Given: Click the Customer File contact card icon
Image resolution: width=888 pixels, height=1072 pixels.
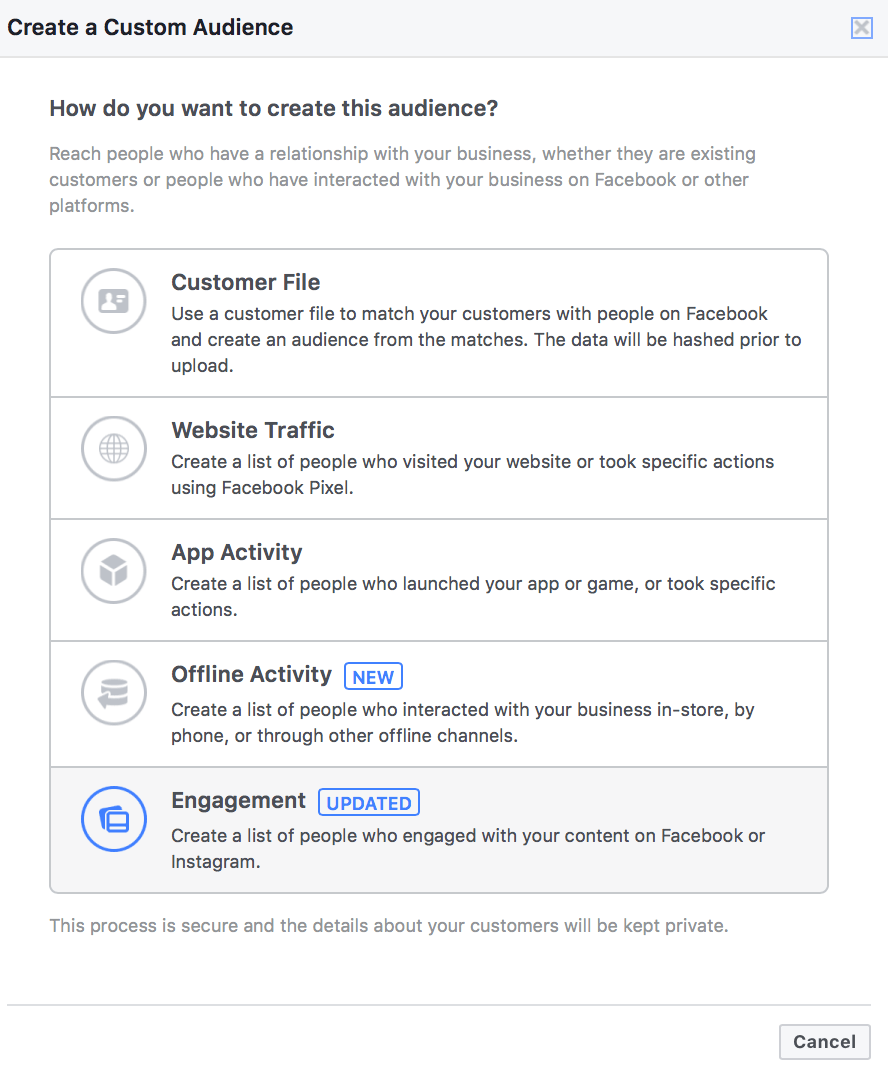Looking at the screenshot, I should 113,301.
